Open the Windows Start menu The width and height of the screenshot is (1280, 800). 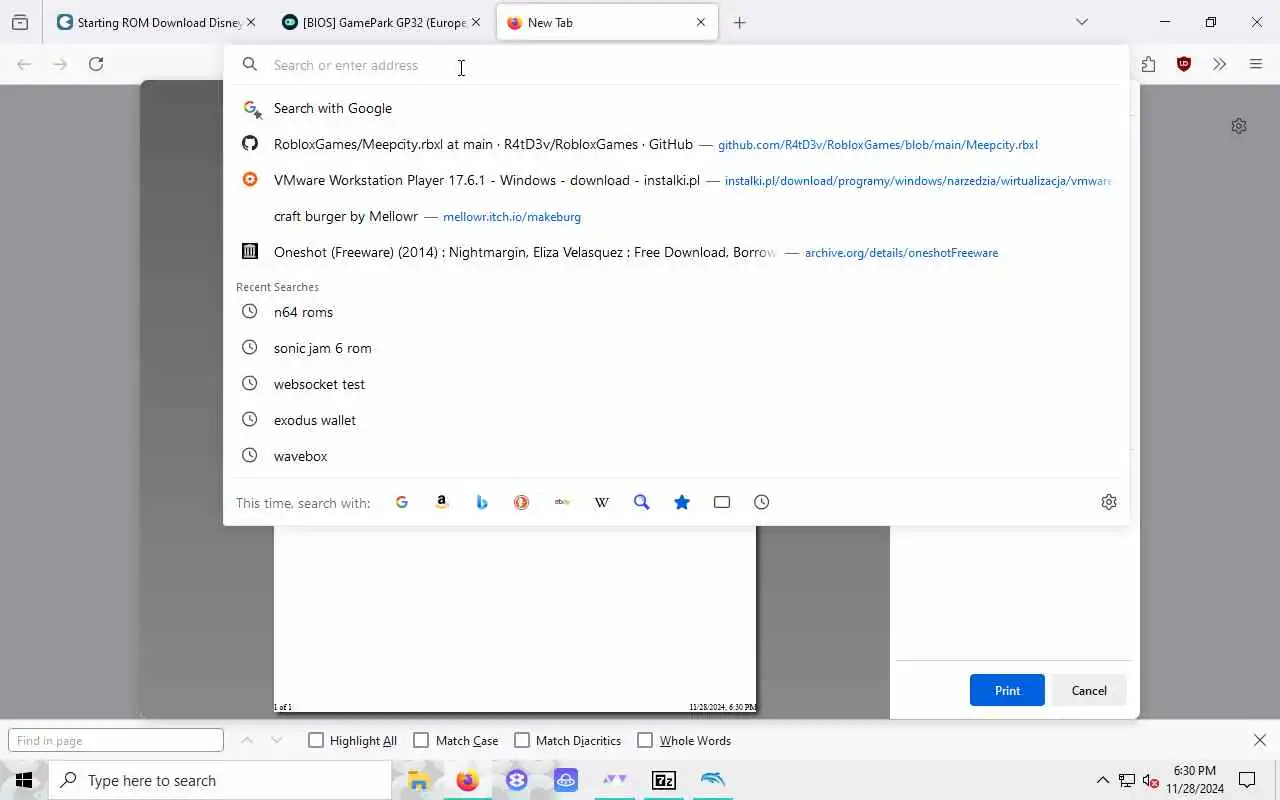tap(24, 780)
